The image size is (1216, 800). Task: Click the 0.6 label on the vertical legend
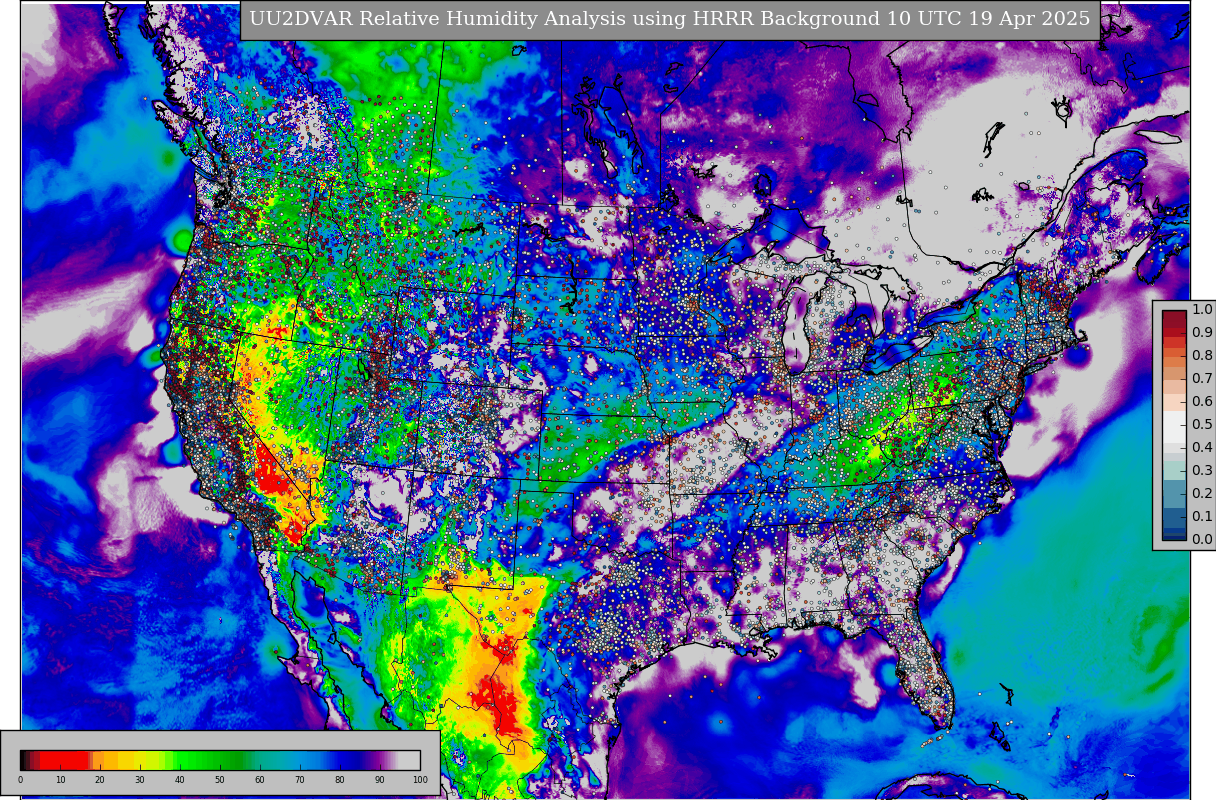pyautogui.click(x=1202, y=401)
